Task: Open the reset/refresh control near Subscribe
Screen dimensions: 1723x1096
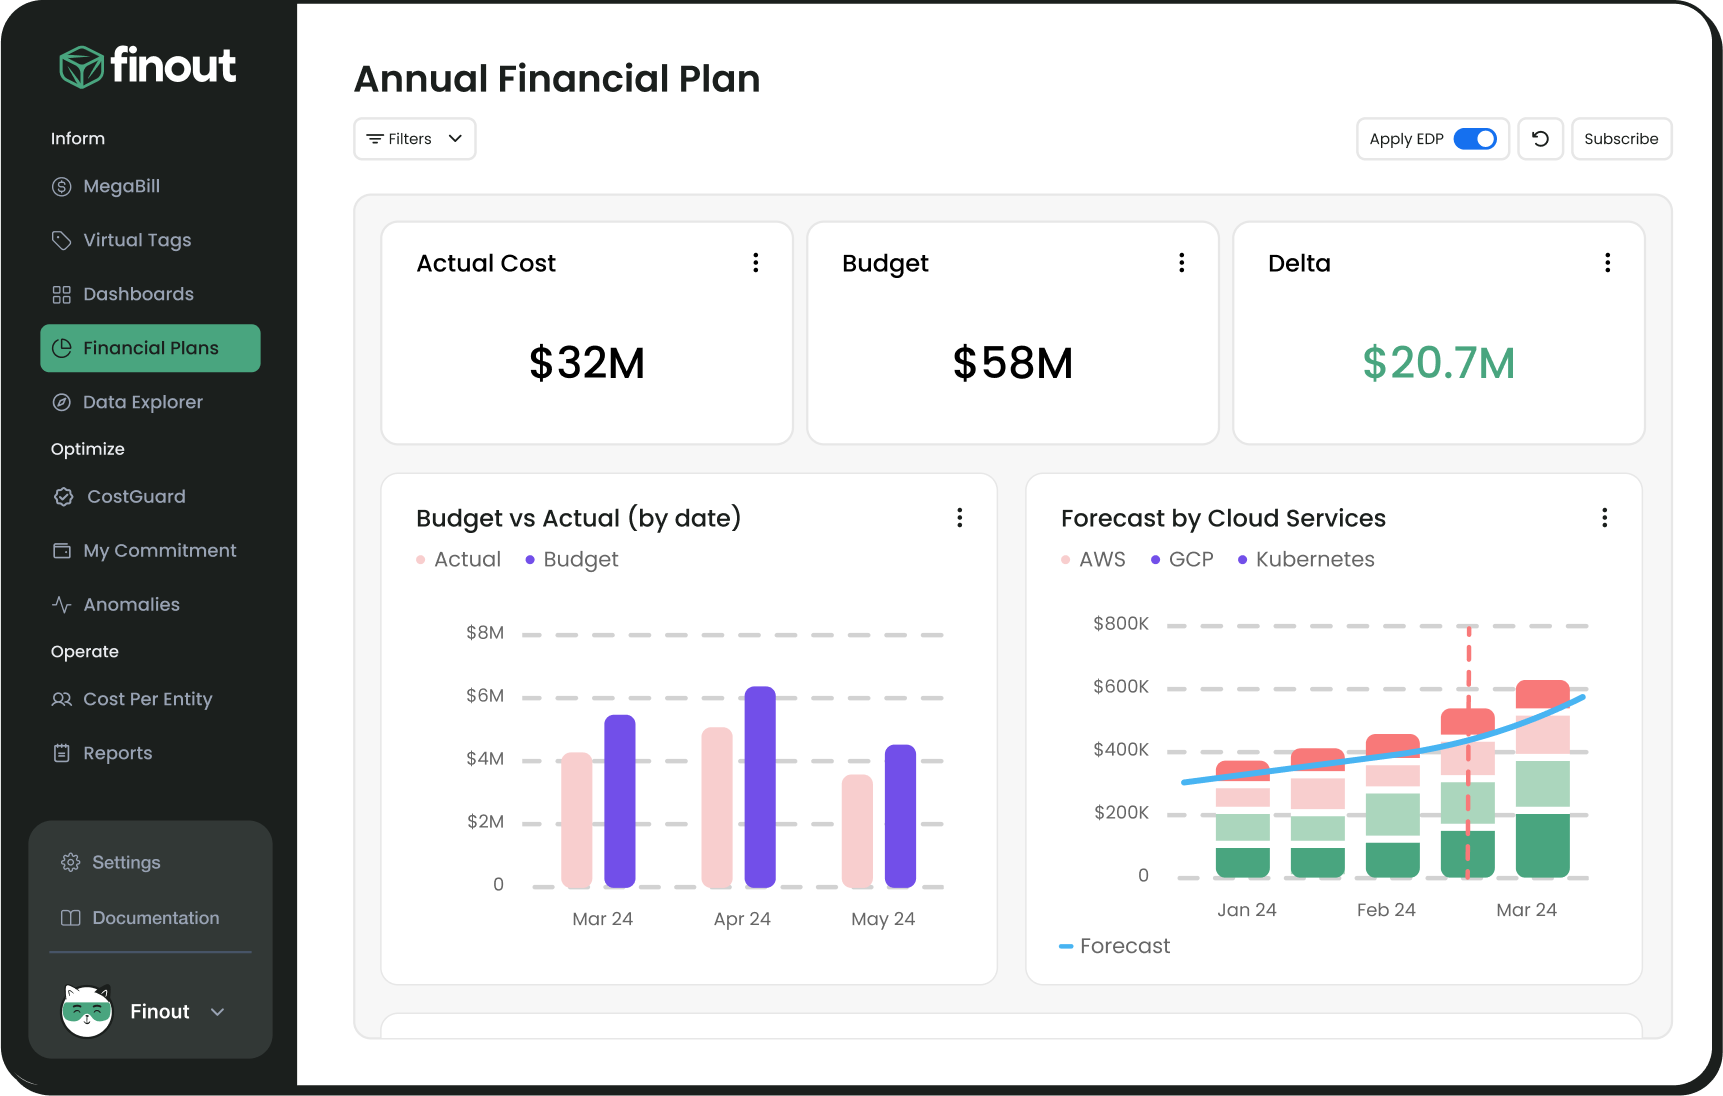Action: pos(1540,139)
